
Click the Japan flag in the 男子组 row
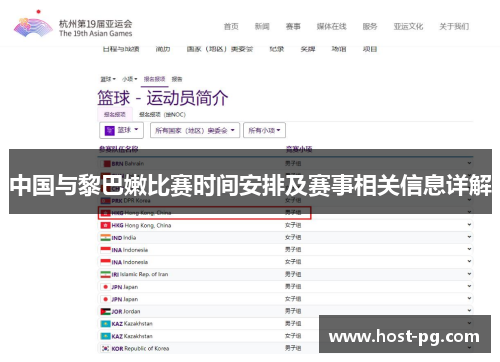click(x=105, y=287)
